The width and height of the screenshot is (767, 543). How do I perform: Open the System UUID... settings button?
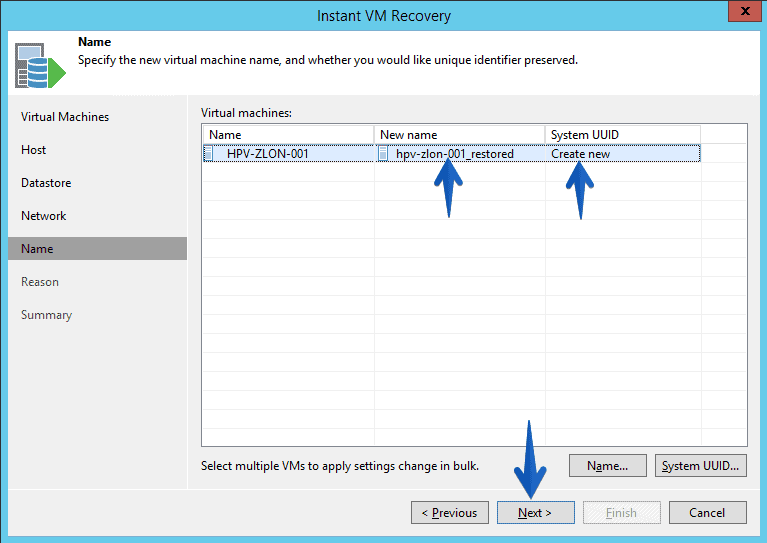pos(700,466)
